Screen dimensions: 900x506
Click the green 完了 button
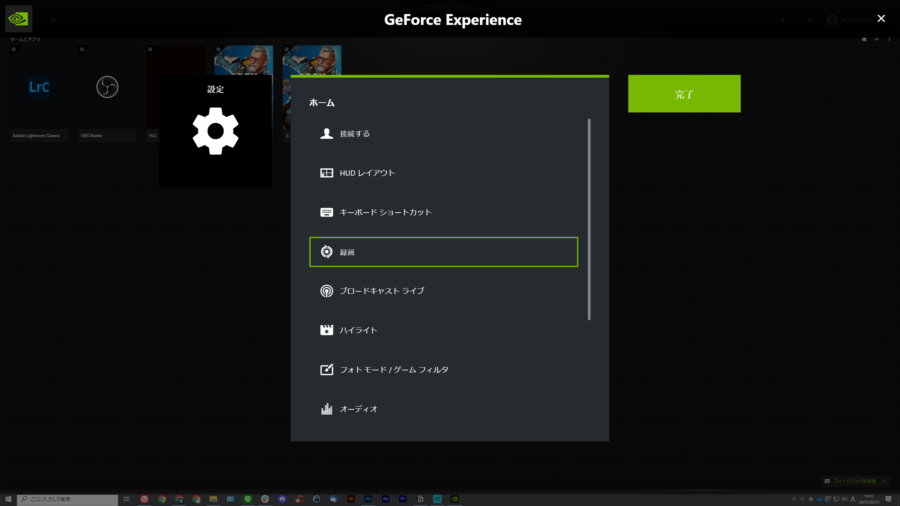pyautogui.click(x=684, y=94)
